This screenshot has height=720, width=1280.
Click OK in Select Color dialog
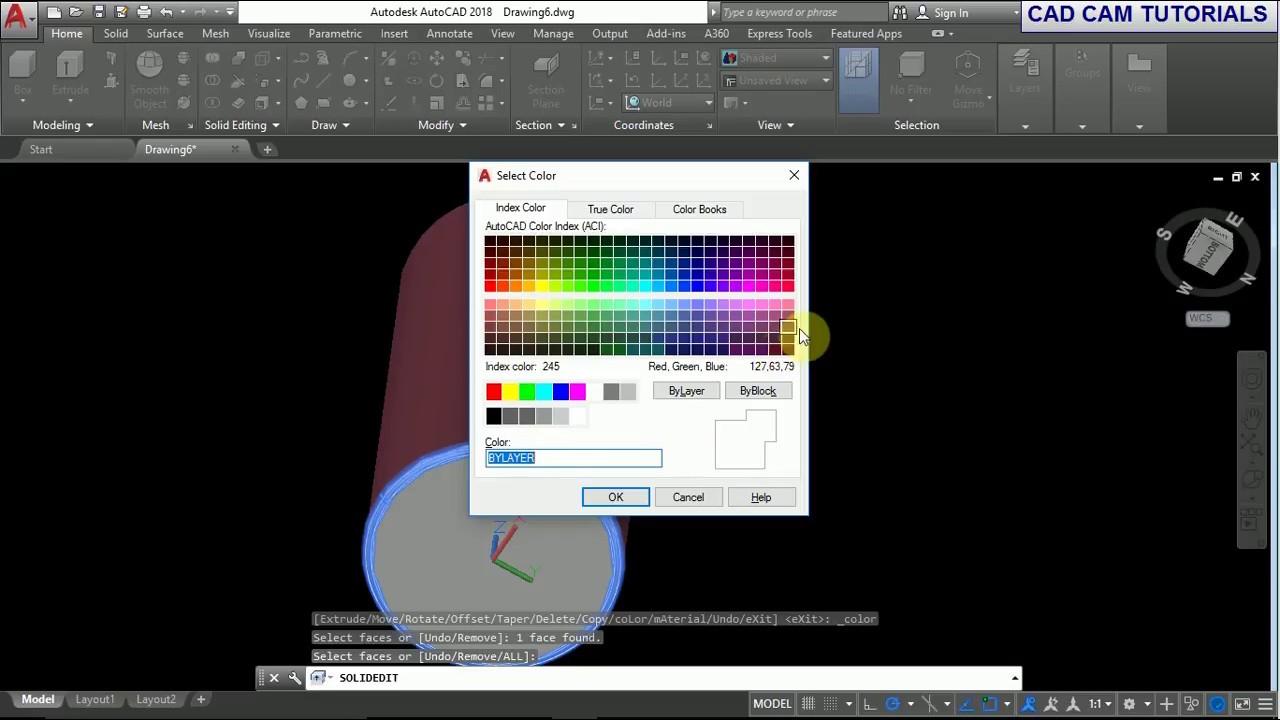(616, 497)
